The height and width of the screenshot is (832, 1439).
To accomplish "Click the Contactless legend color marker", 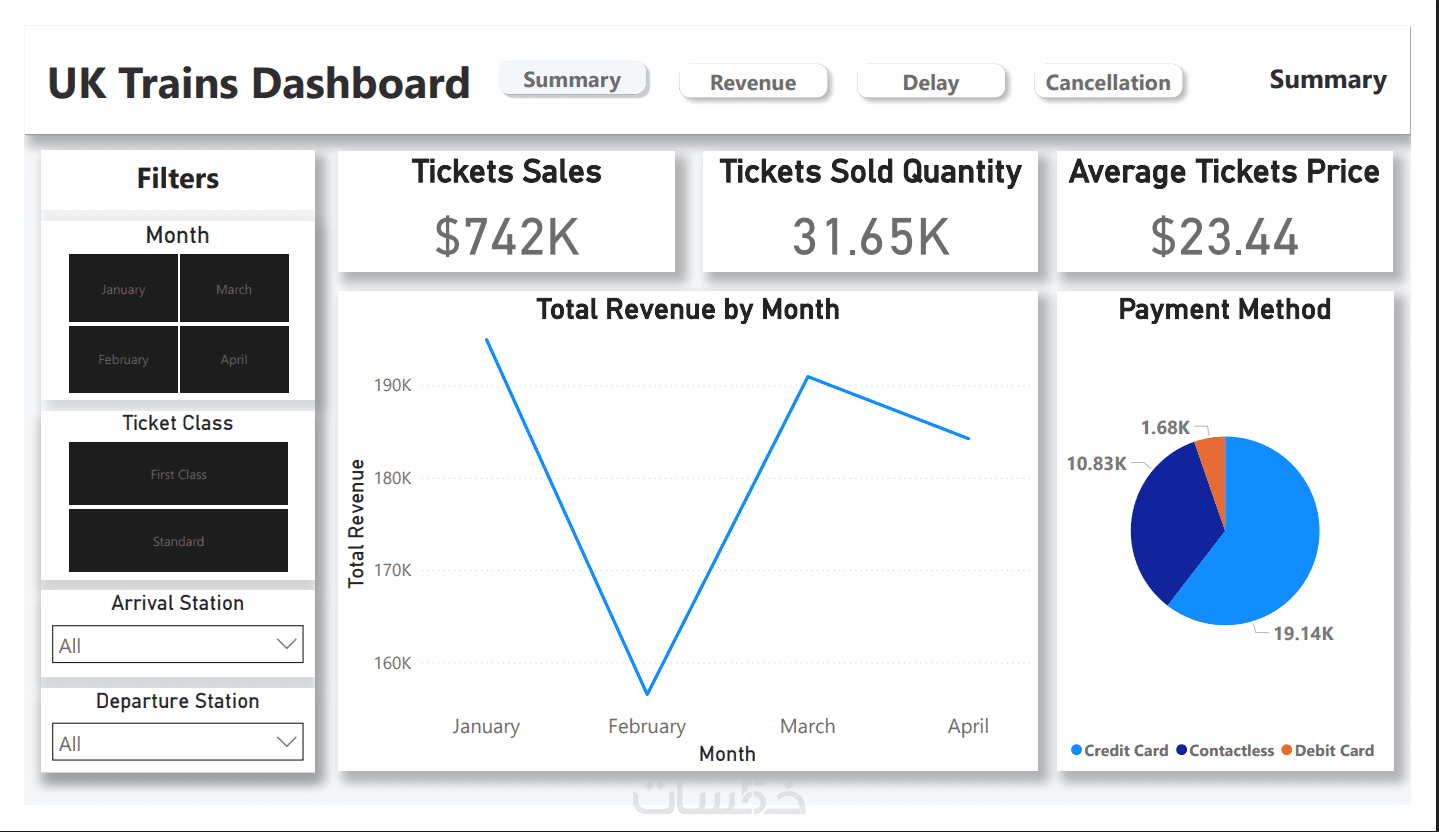I will (1182, 750).
